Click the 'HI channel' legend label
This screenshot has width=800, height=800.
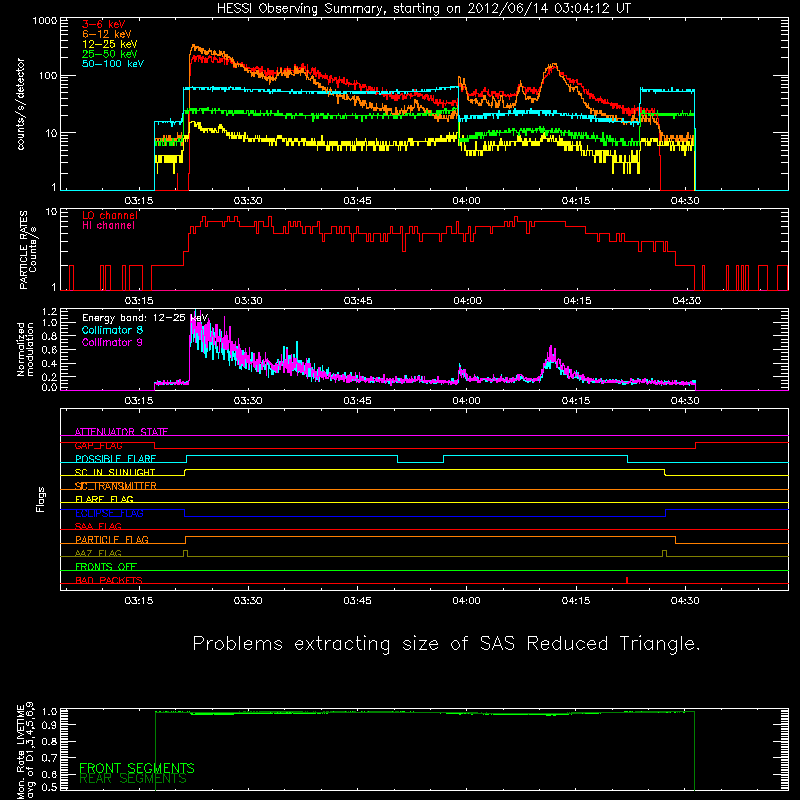tap(108, 226)
